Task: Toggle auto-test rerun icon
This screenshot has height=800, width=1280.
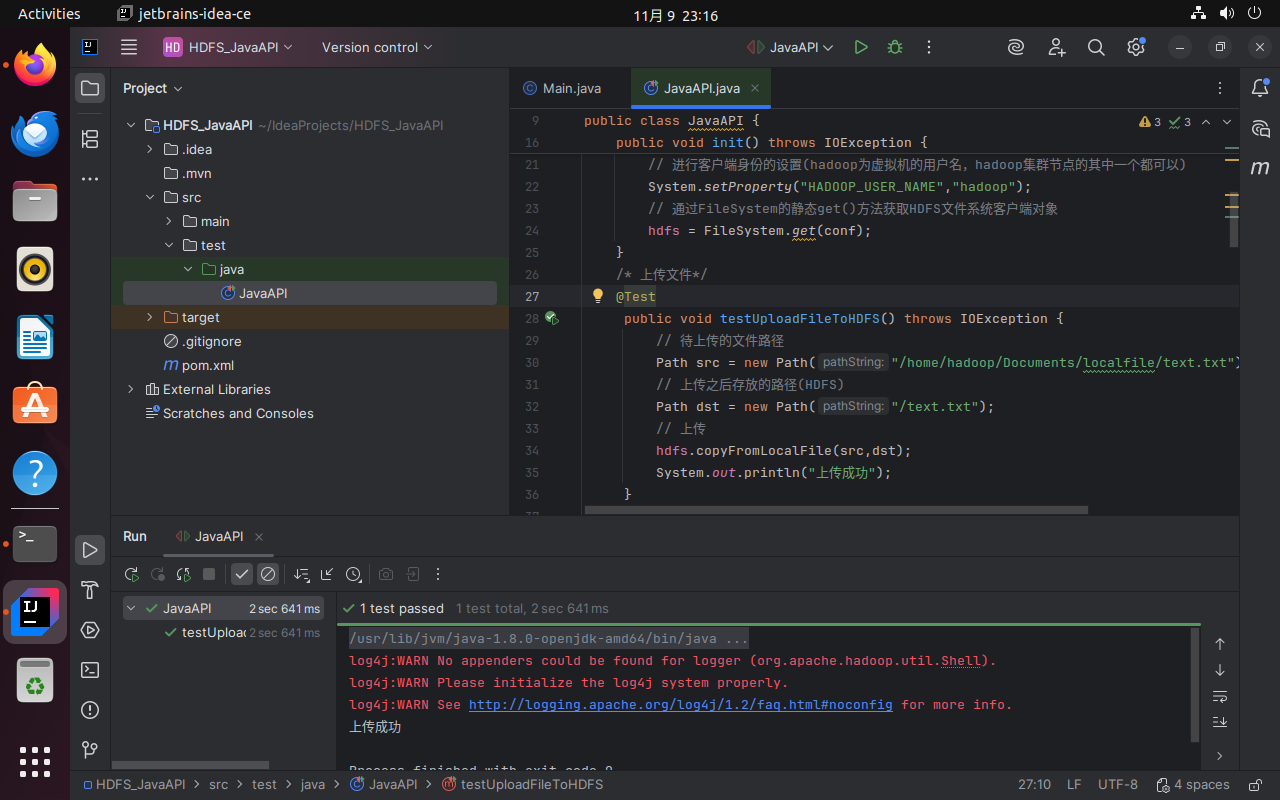Action: pyautogui.click(x=183, y=574)
